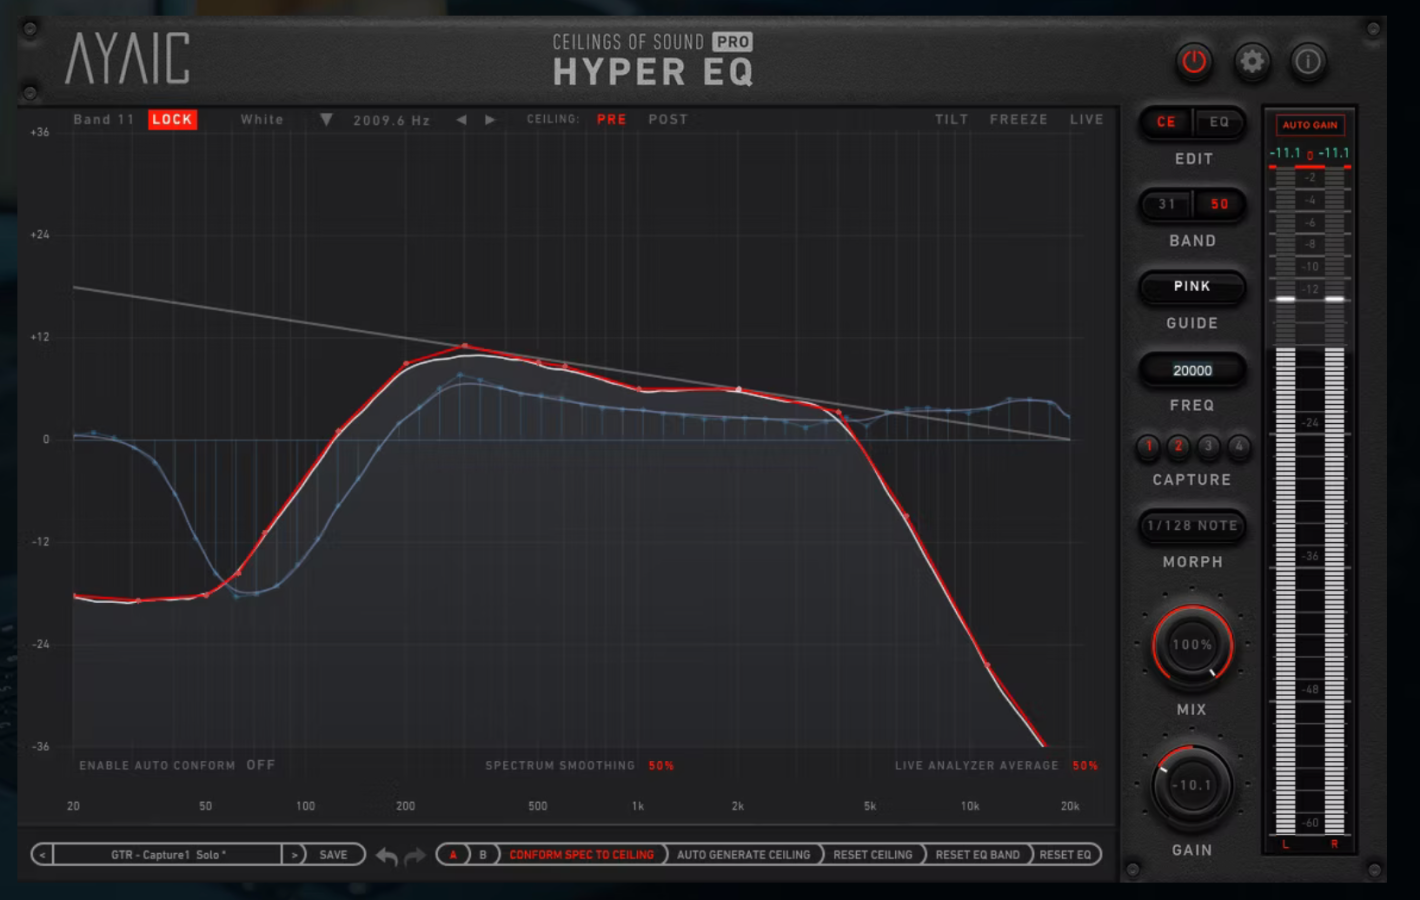Viewport: 1420px width, 900px height.
Task: Click the undo arrow icon
Action: (x=387, y=856)
